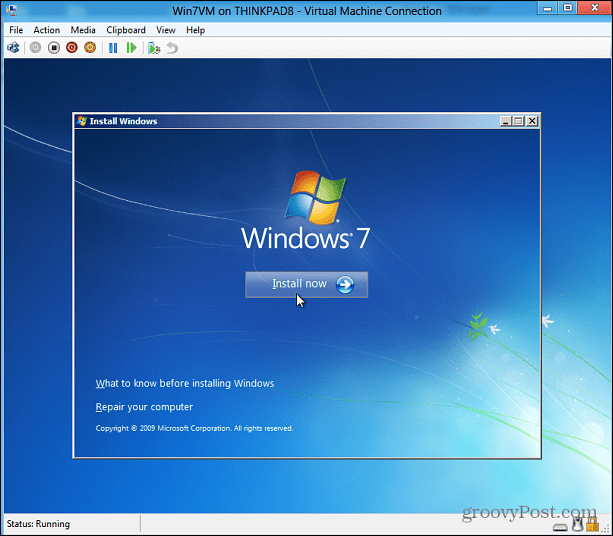
Task: Click the Snapshot toolbar icon
Action: [154, 48]
